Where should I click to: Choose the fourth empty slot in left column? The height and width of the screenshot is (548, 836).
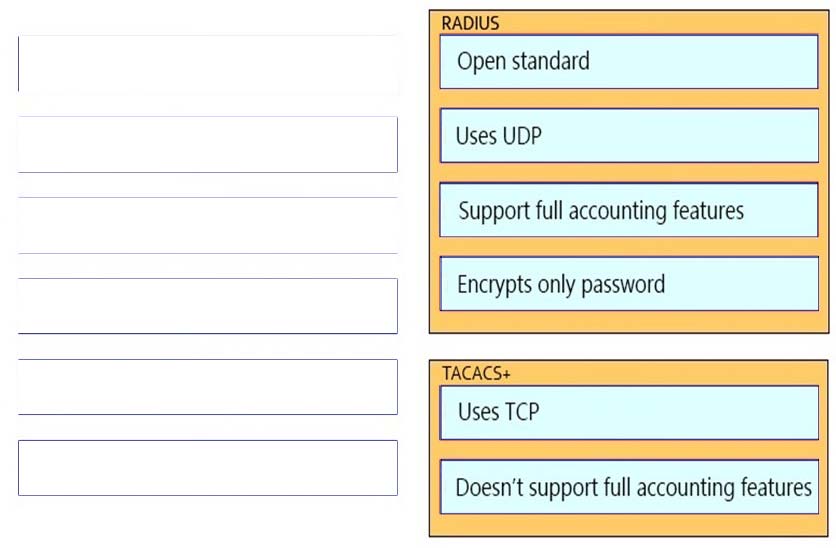pyautogui.click(x=208, y=306)
